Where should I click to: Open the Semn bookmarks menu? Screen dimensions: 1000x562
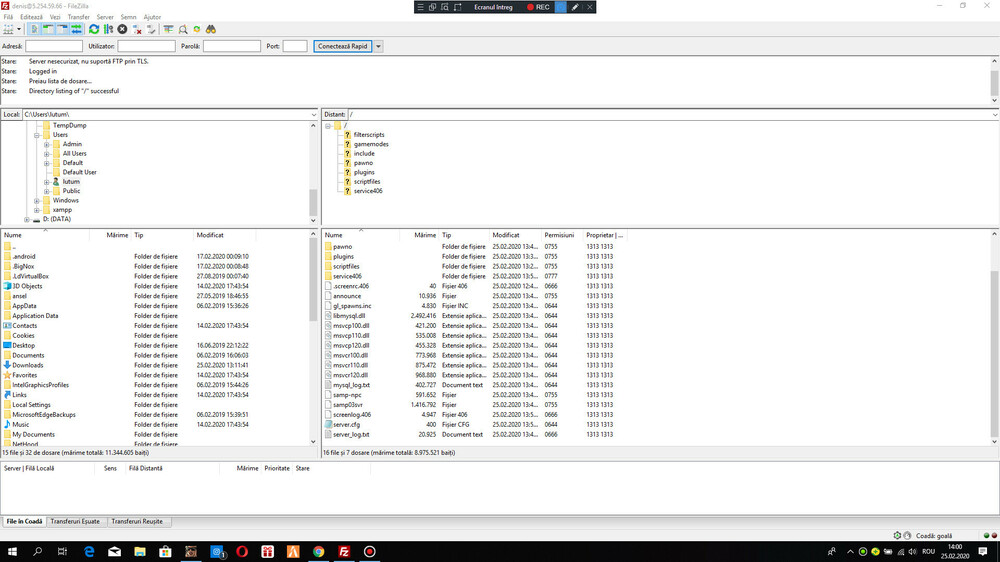click(128, 17)
